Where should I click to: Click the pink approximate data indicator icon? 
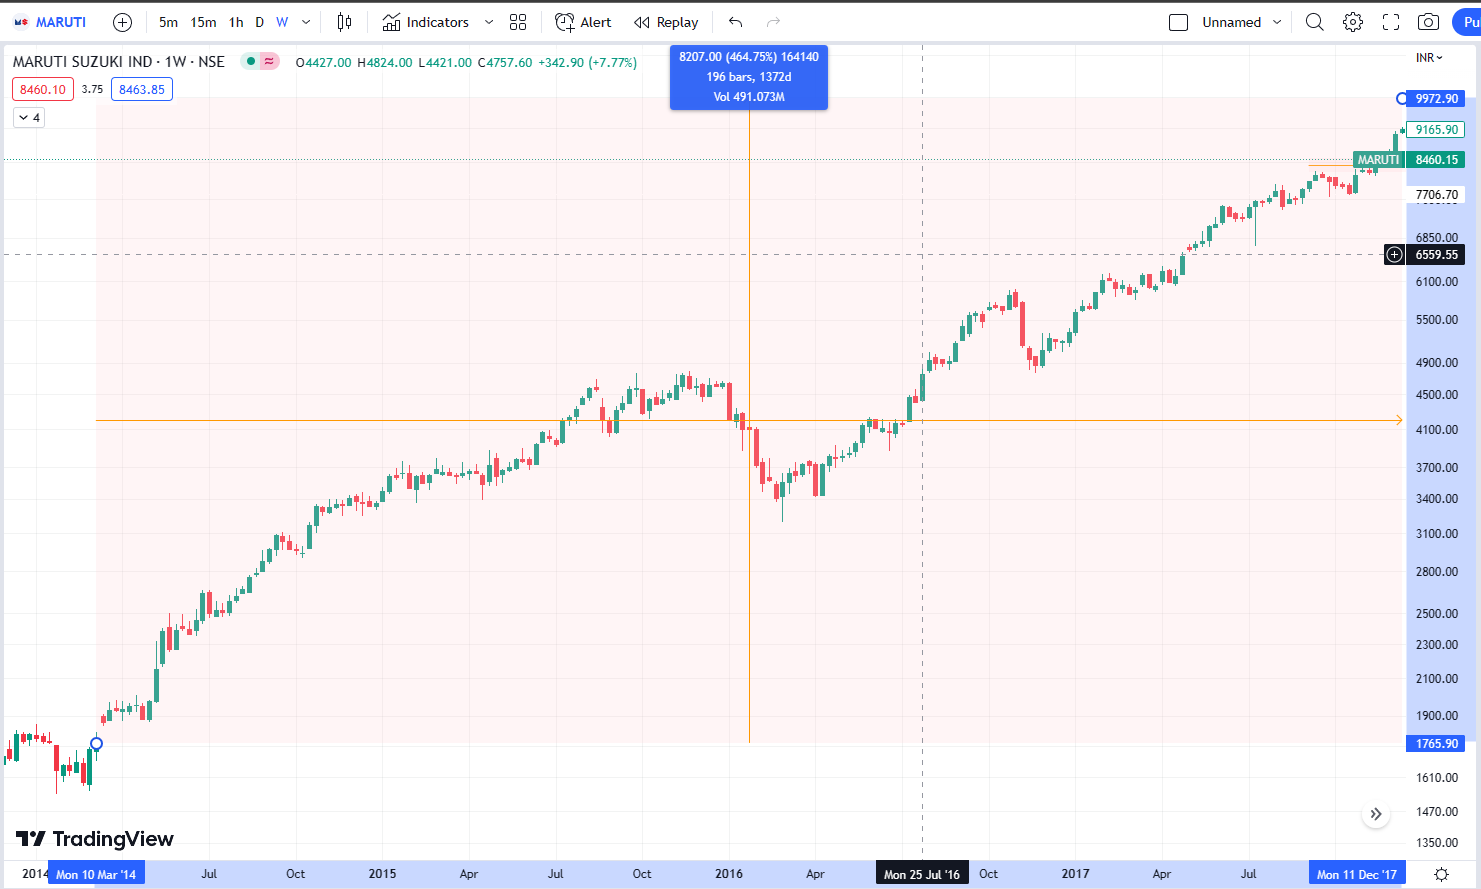[x=269, y=62]
